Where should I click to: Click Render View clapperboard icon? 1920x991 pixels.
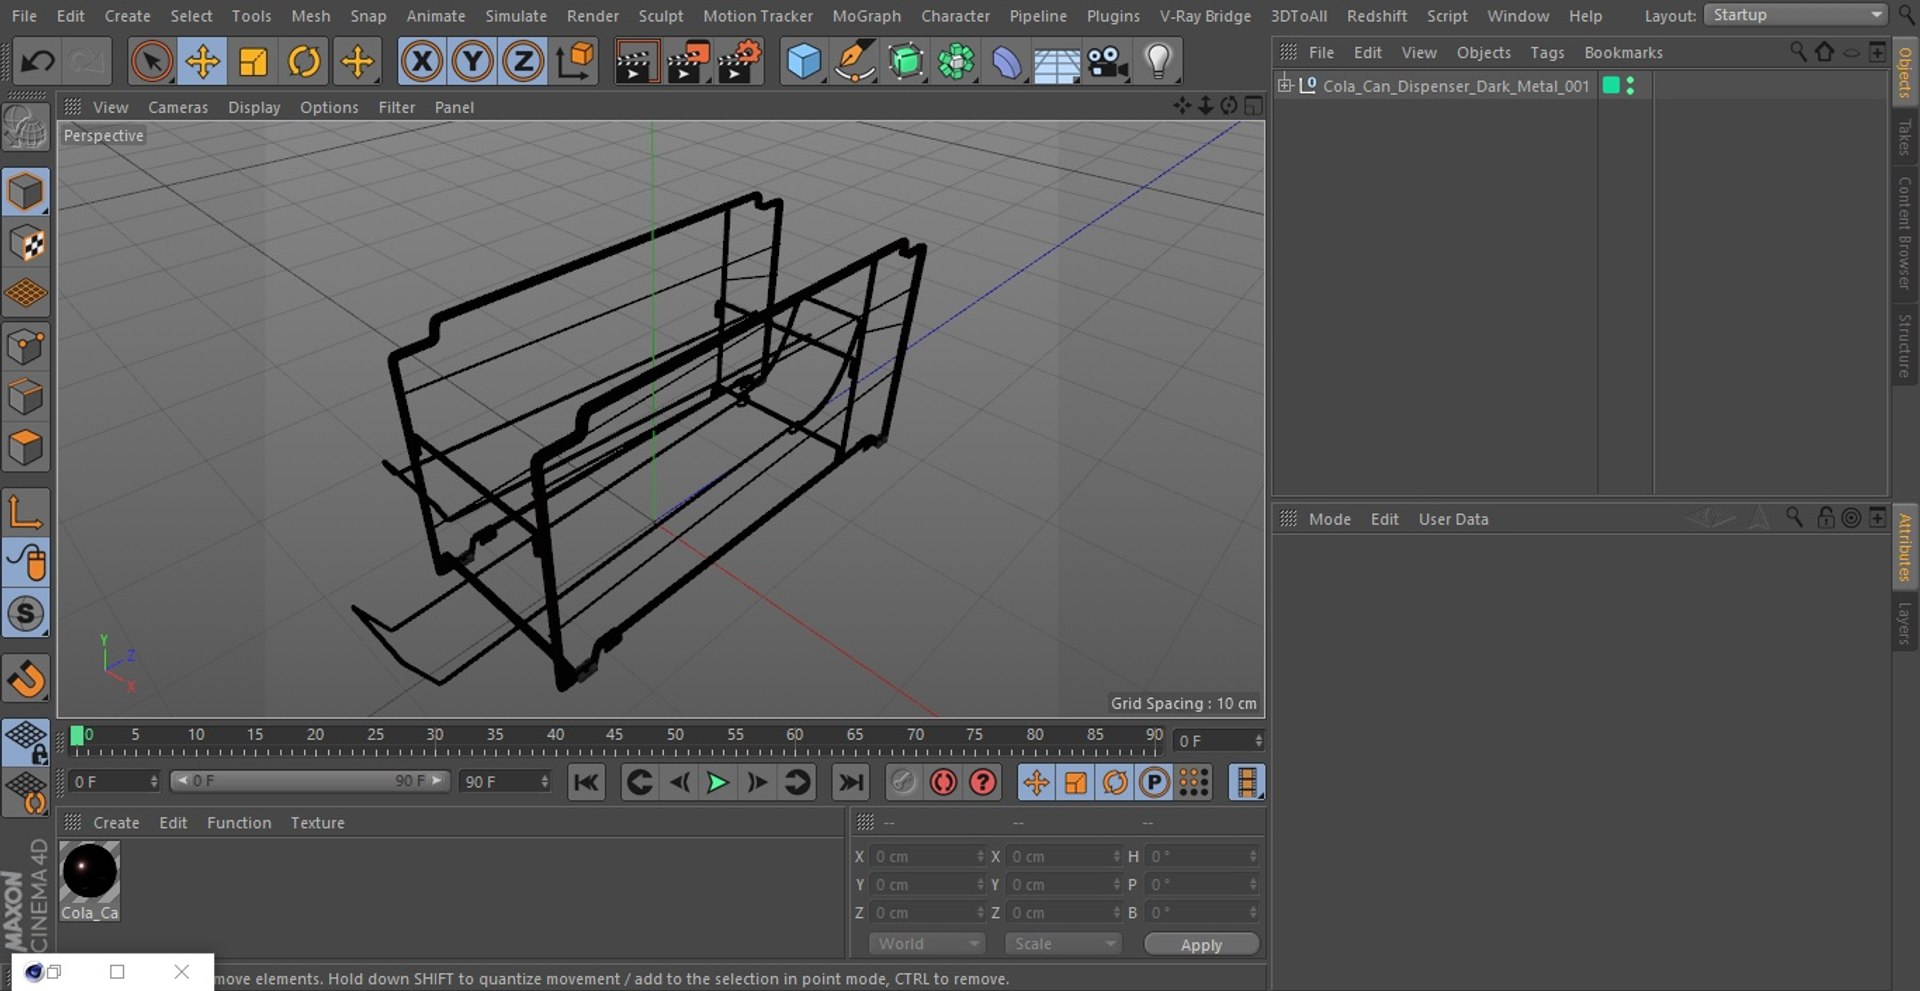point(634,62)
